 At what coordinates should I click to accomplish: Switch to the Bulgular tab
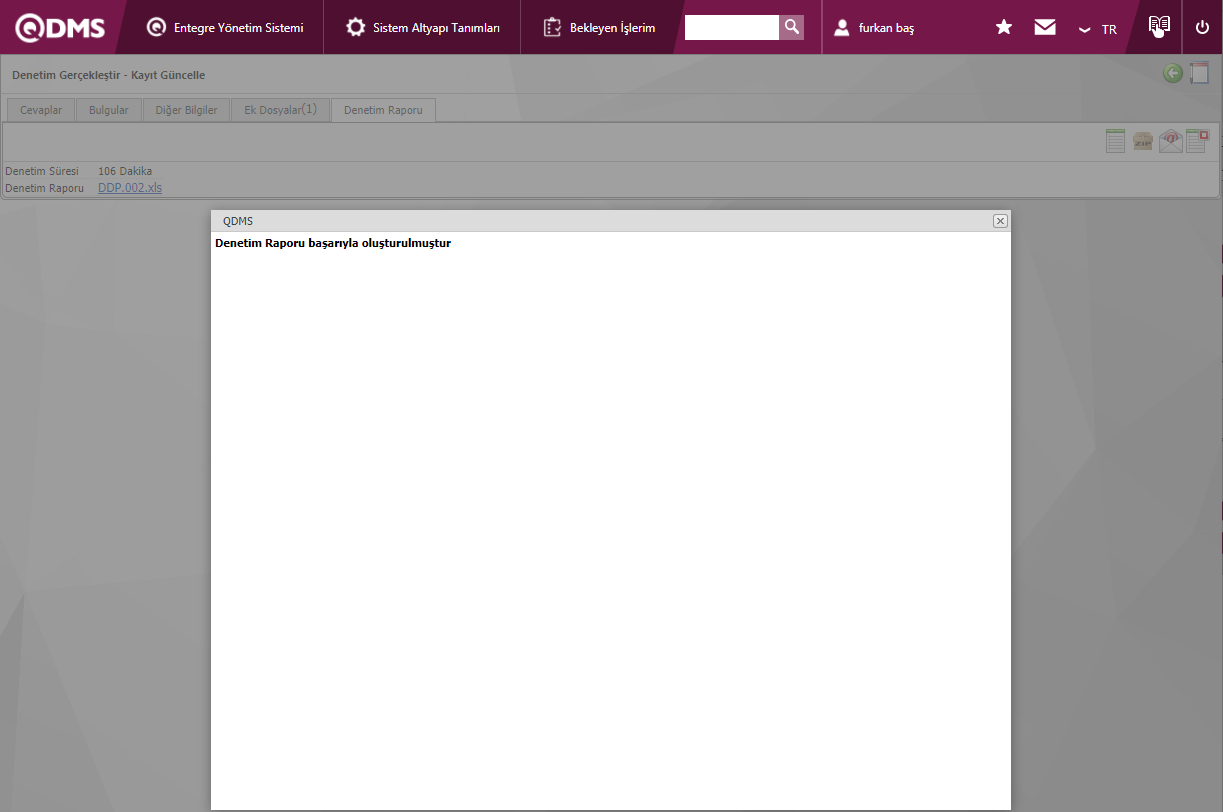[109, 110]
